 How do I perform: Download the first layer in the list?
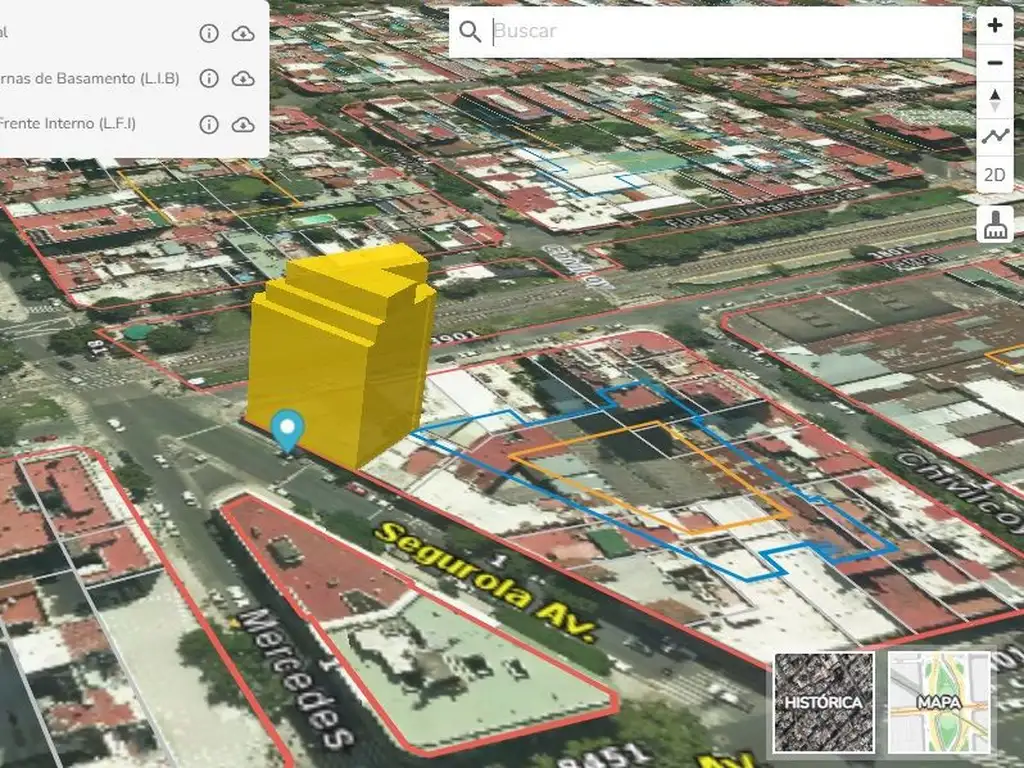[243, 33]
